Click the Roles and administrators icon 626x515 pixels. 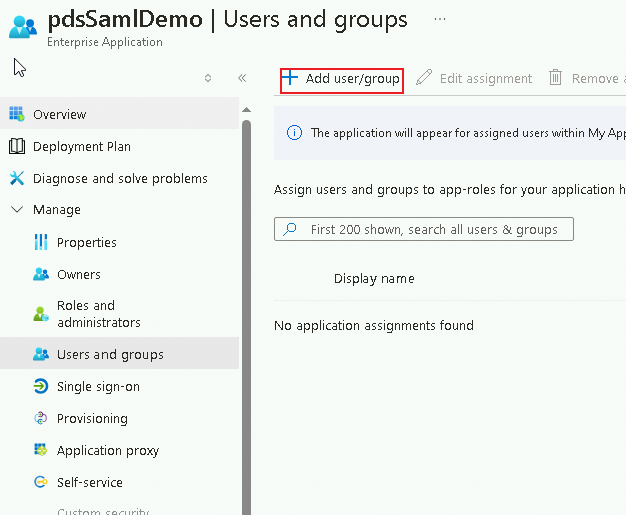41,314
